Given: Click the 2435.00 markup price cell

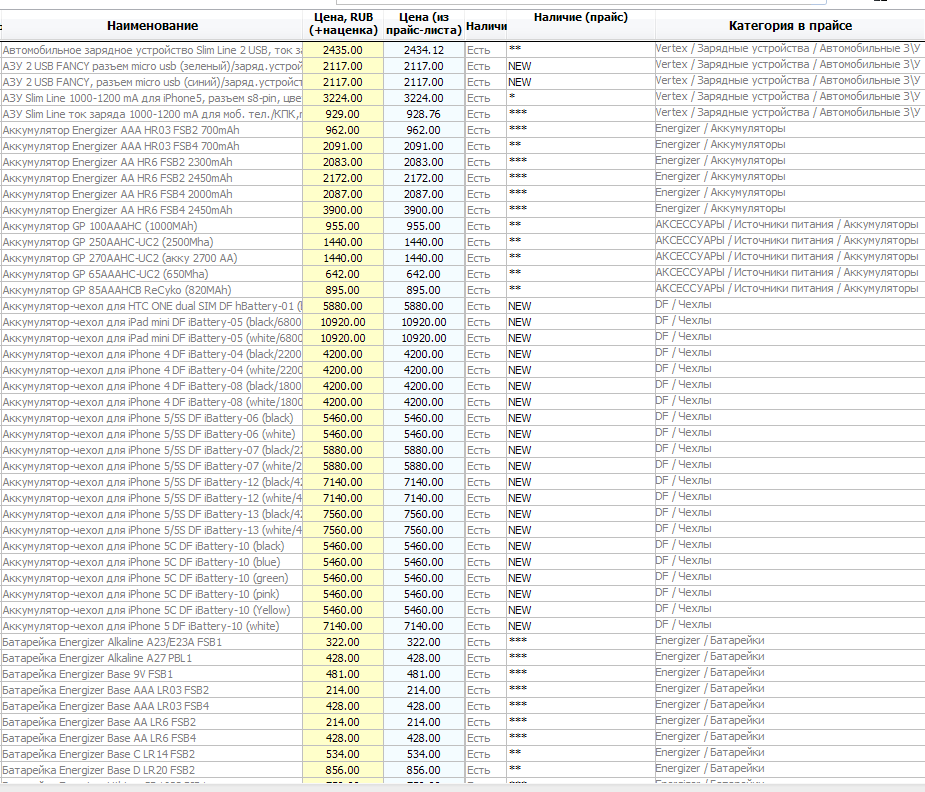Looking at the screenshot, I should click(343, 50).
